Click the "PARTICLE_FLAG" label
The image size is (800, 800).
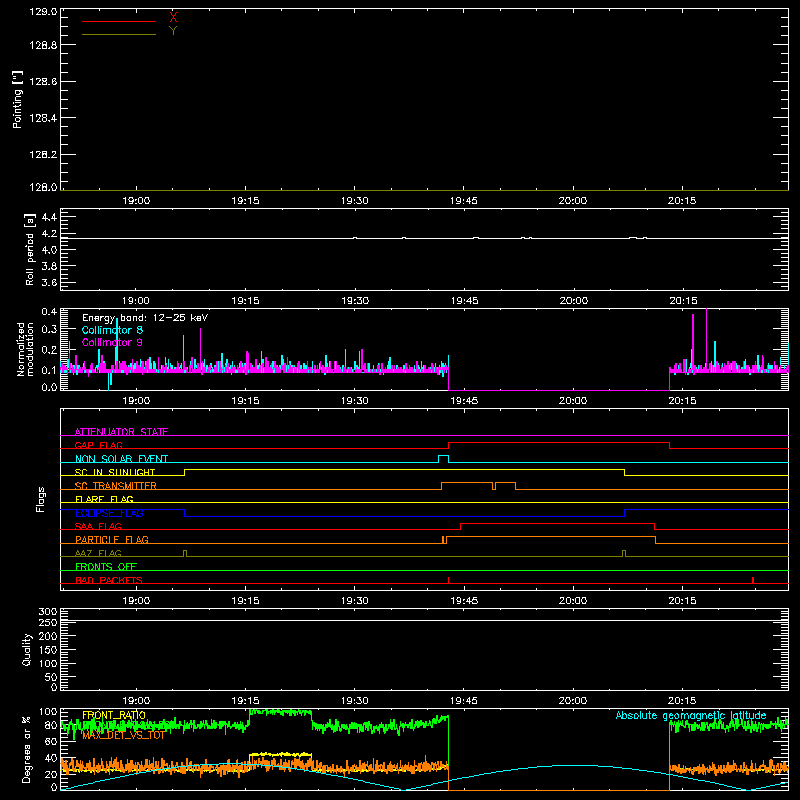tap(112, 539)
